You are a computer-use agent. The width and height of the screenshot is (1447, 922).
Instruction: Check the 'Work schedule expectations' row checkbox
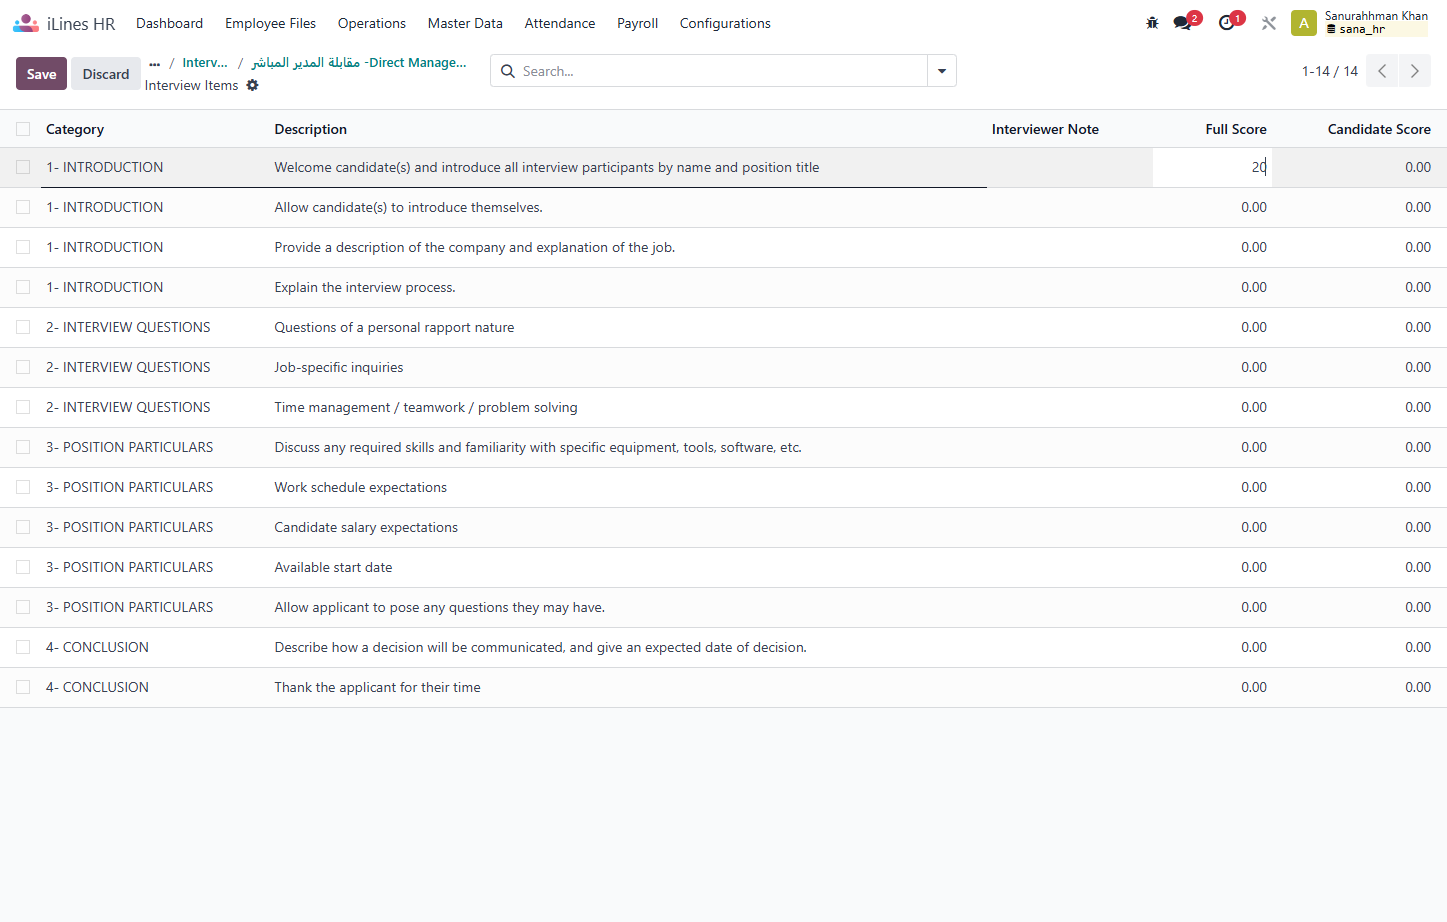coord(23,487)
